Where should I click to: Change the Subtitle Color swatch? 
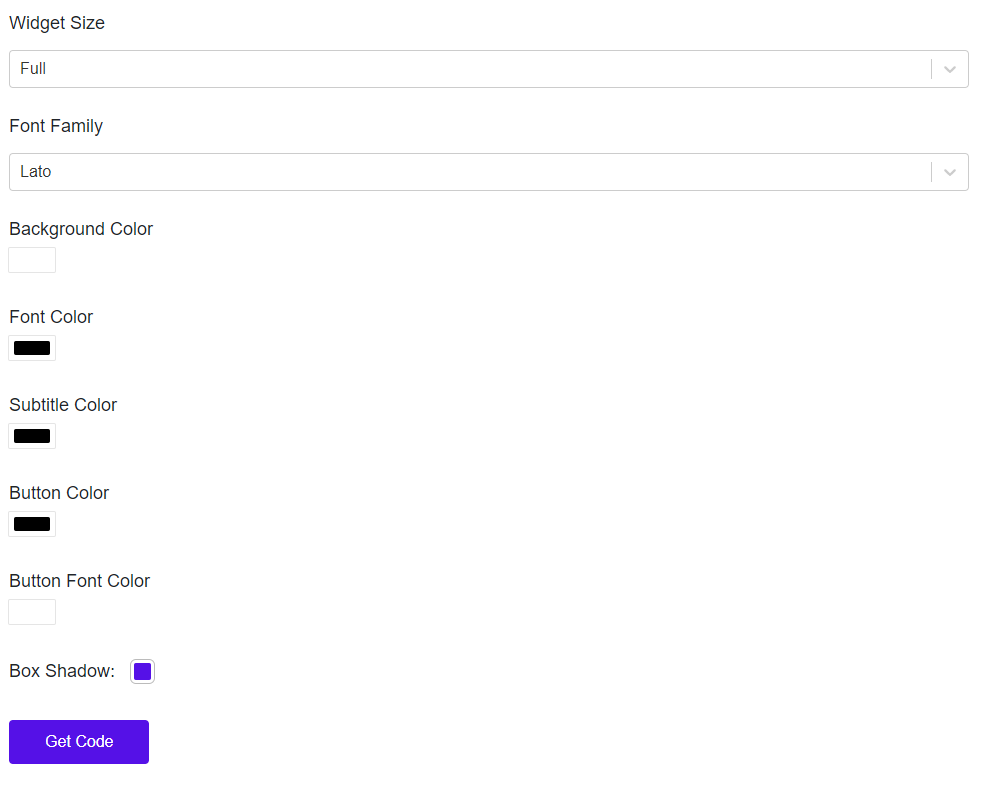click(x=32, y=436)
